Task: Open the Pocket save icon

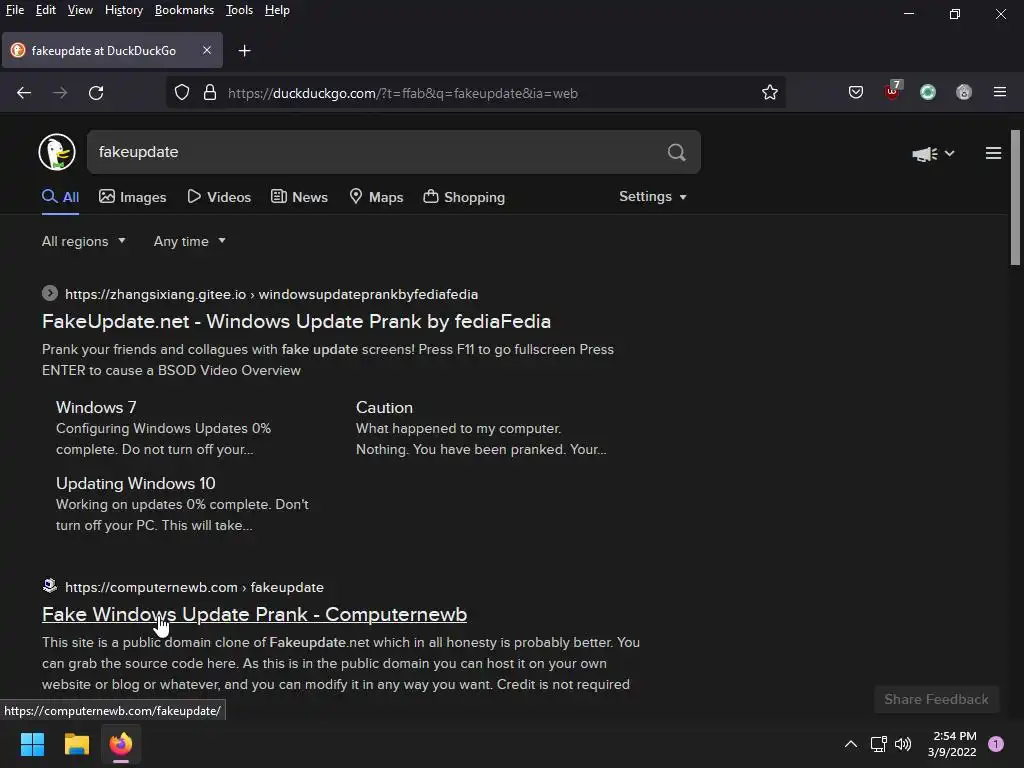Action: [x=856, y=92]
